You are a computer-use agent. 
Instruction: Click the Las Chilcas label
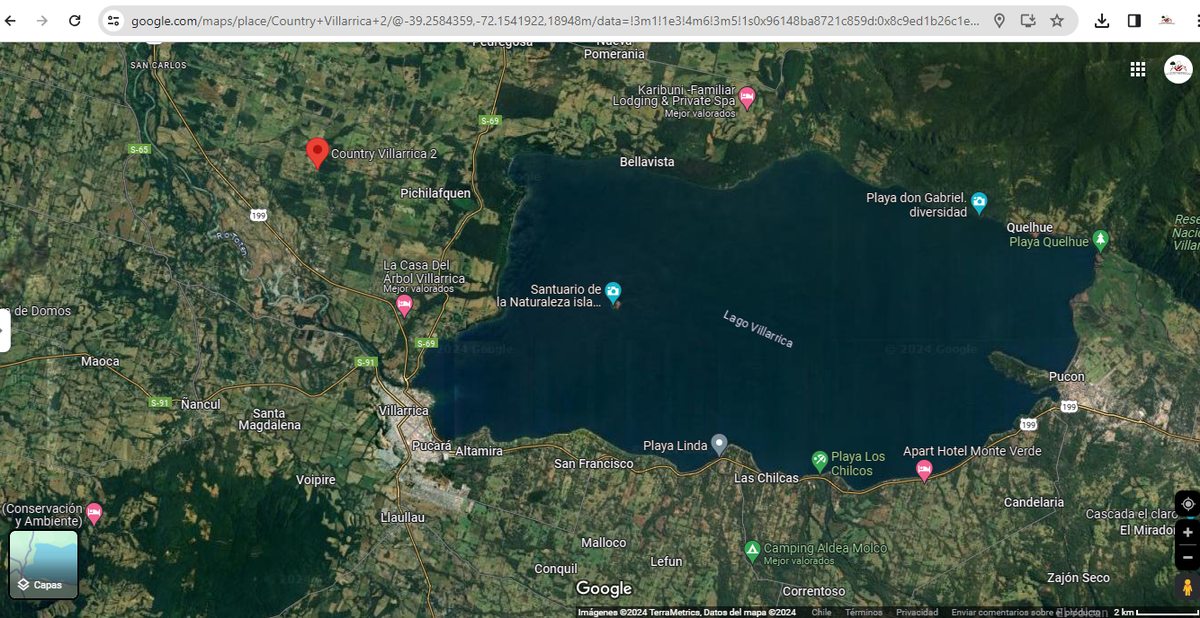click(x=766, y=478)
